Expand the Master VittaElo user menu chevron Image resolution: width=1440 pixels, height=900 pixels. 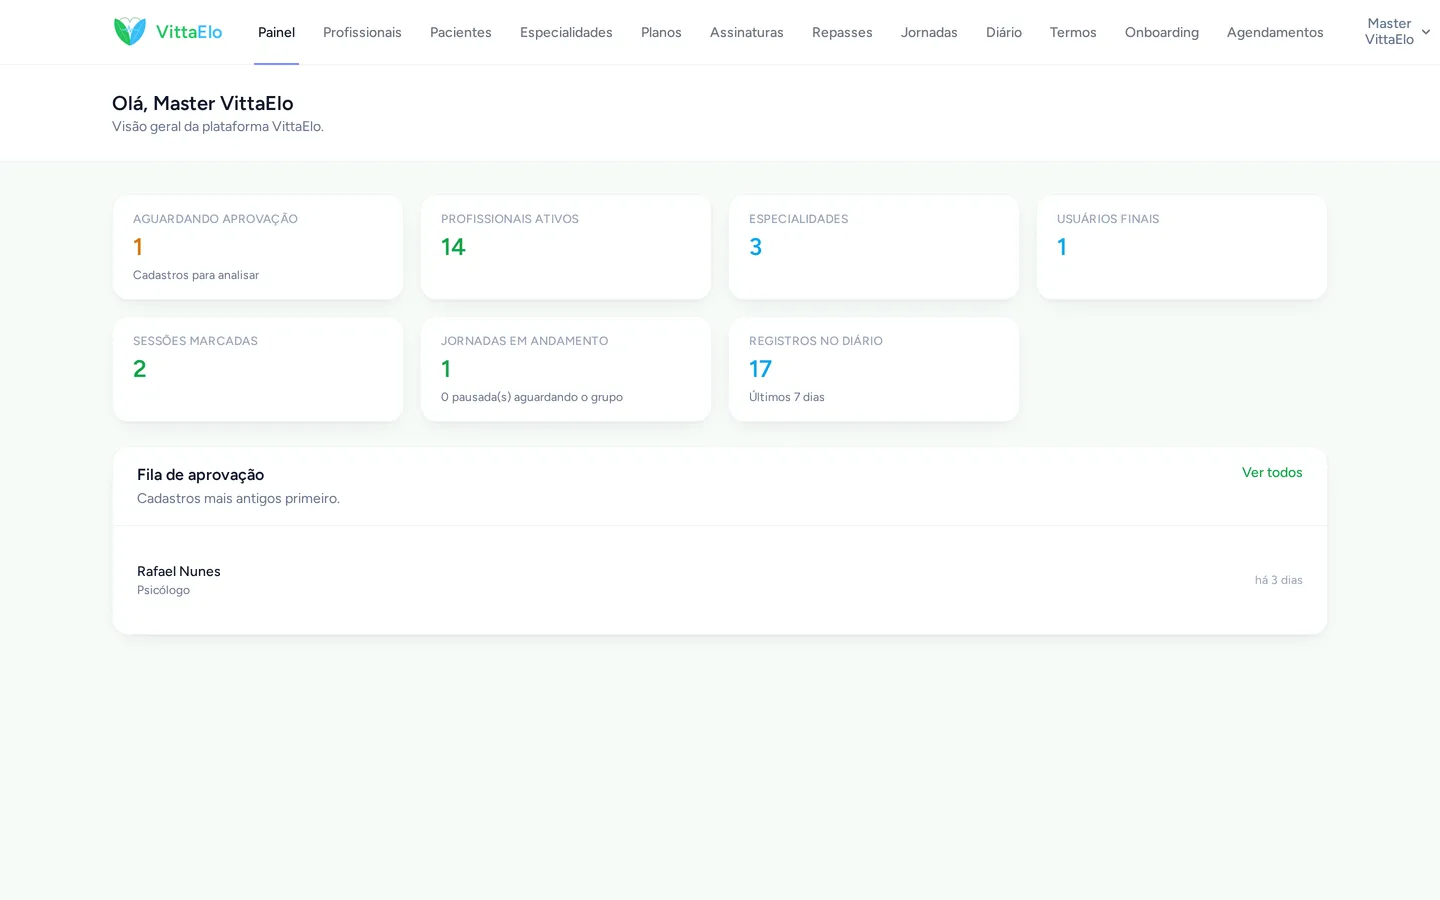click(x=1426, y=32)
